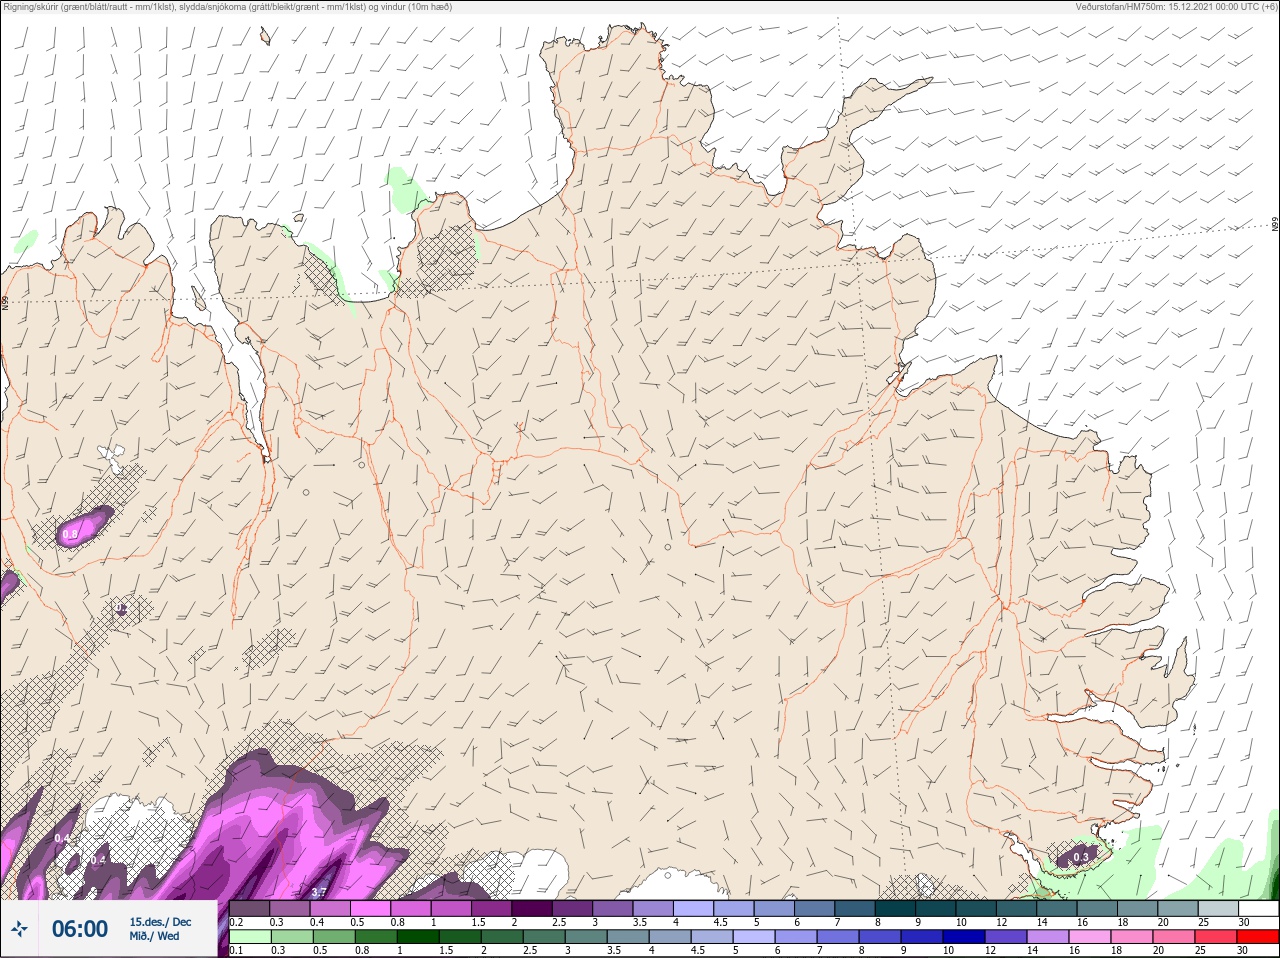The image size is (1280, 958).
Task: Click the darkest purple swatch labeled 2 in upper legend
Action: tap(534, 908)
